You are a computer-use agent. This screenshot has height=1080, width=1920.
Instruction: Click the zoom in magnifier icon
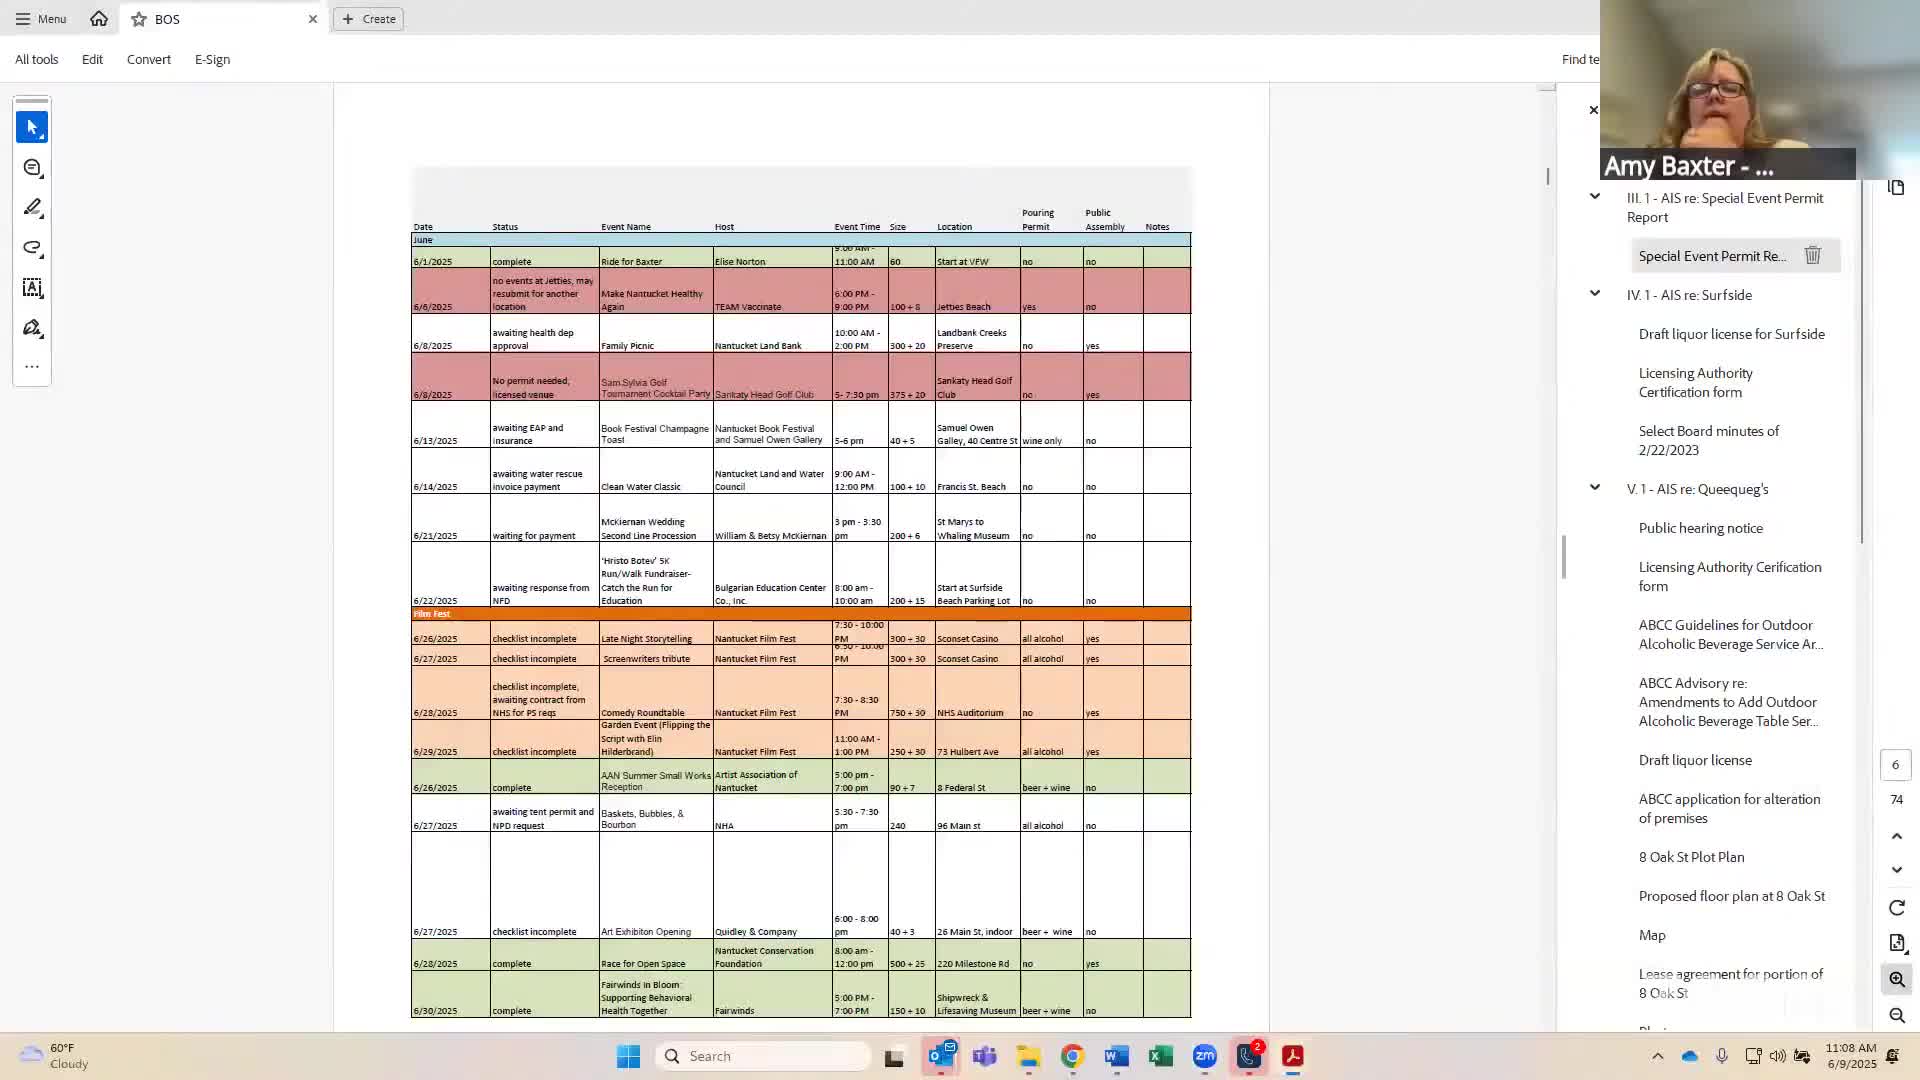click(x=1897, y=979)
